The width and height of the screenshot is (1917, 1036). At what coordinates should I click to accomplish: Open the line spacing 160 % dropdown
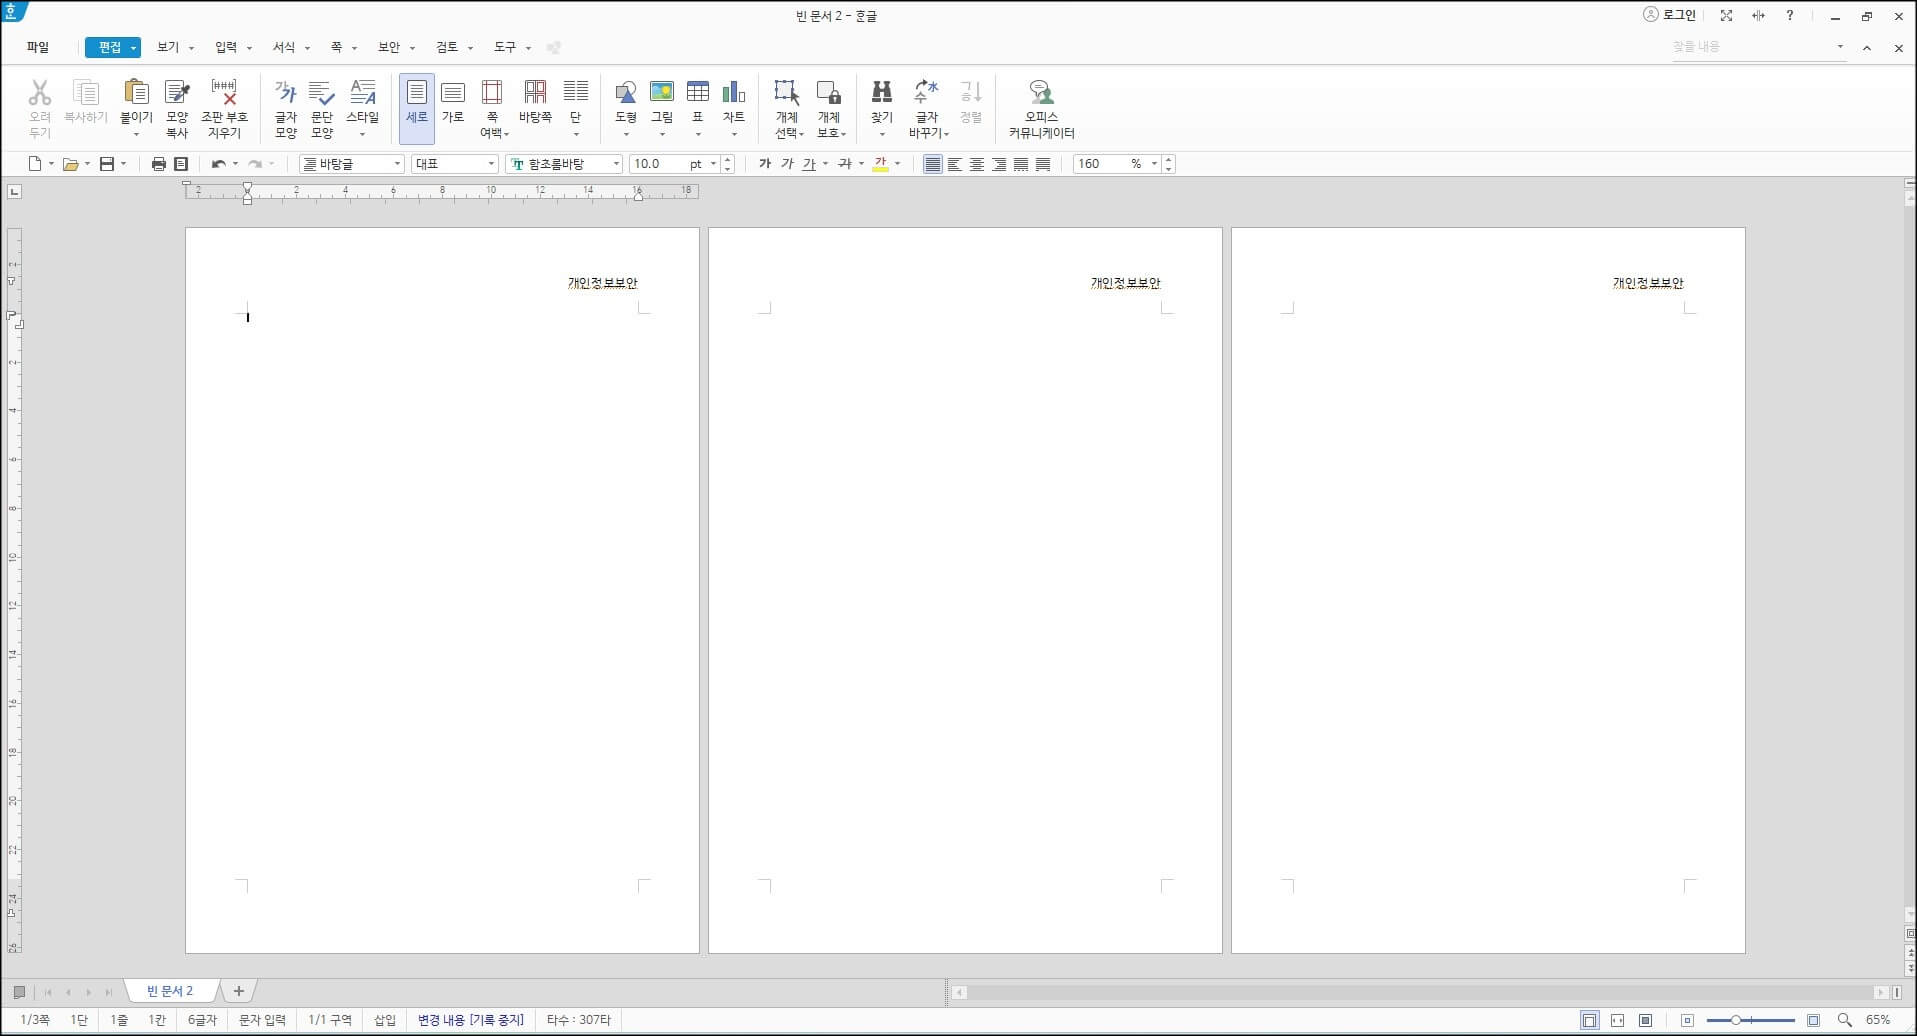click(1154, 164)
